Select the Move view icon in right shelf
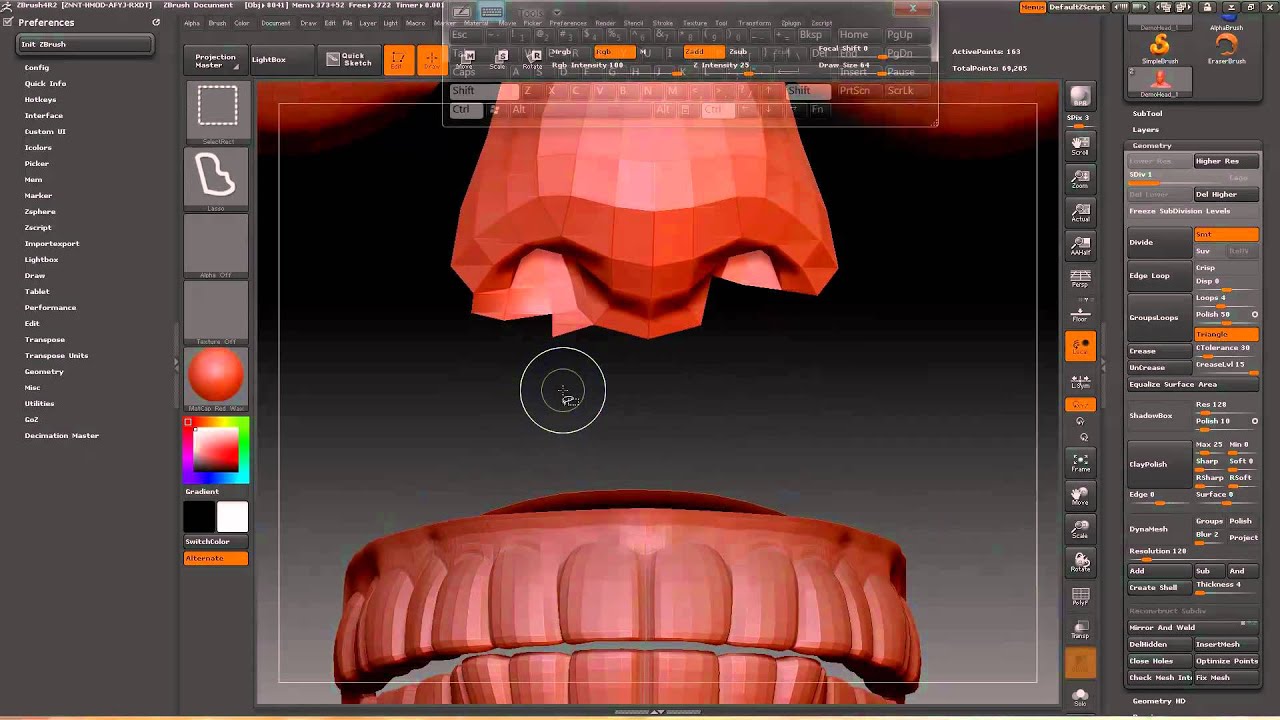 (1080, 496)
